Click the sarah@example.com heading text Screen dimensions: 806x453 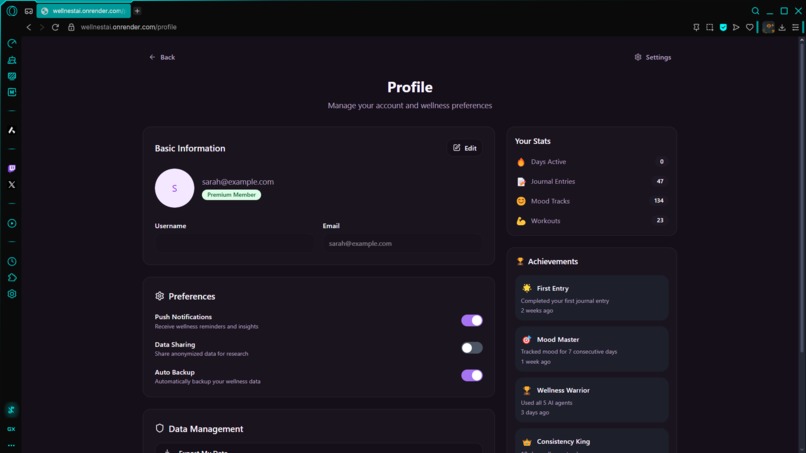(x=237, y=182)
